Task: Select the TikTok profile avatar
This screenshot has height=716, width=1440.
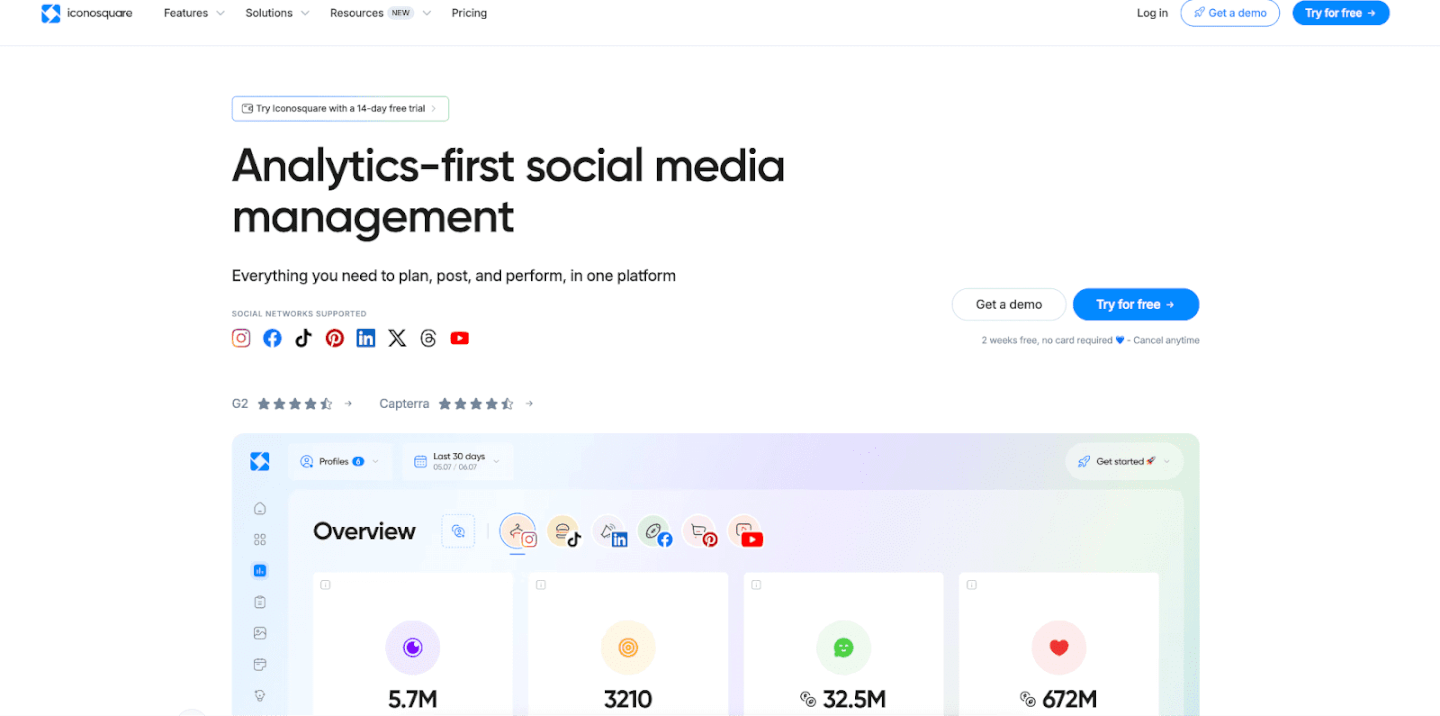Action: pos(564,532)
